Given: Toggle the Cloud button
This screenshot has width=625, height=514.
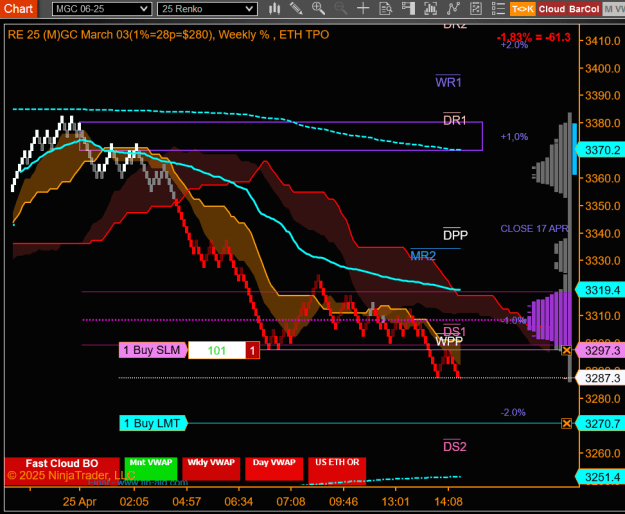Looking at the screenshot, I should pyautogui.click(x=552, y=9).
